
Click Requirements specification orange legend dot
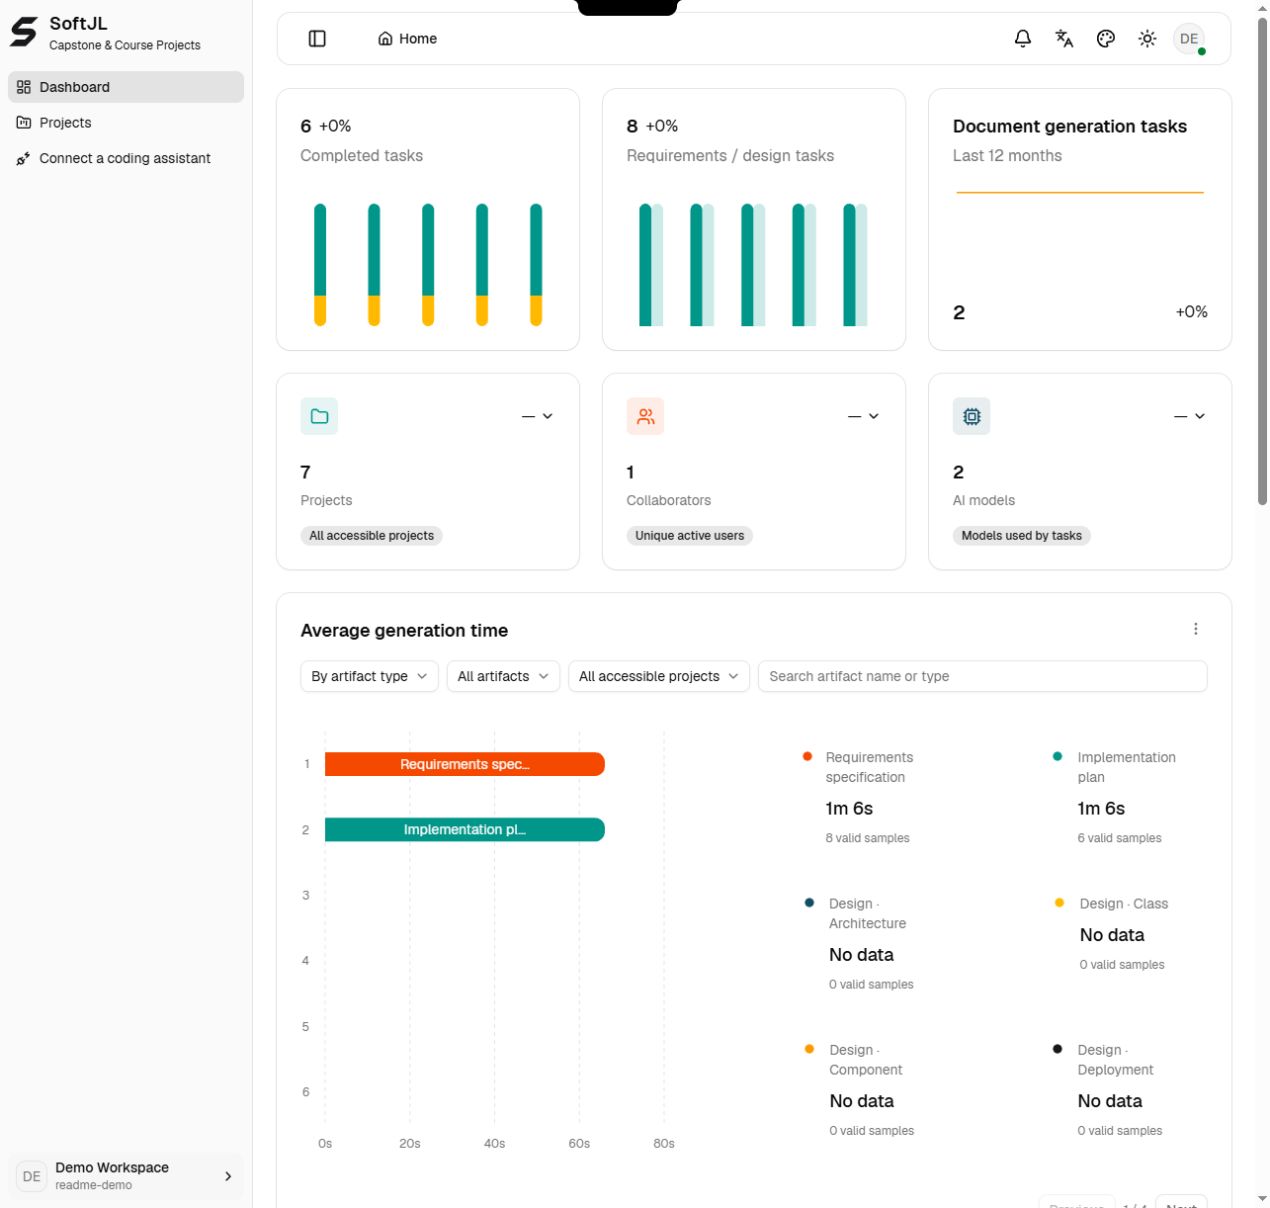[x=807, y=756]
